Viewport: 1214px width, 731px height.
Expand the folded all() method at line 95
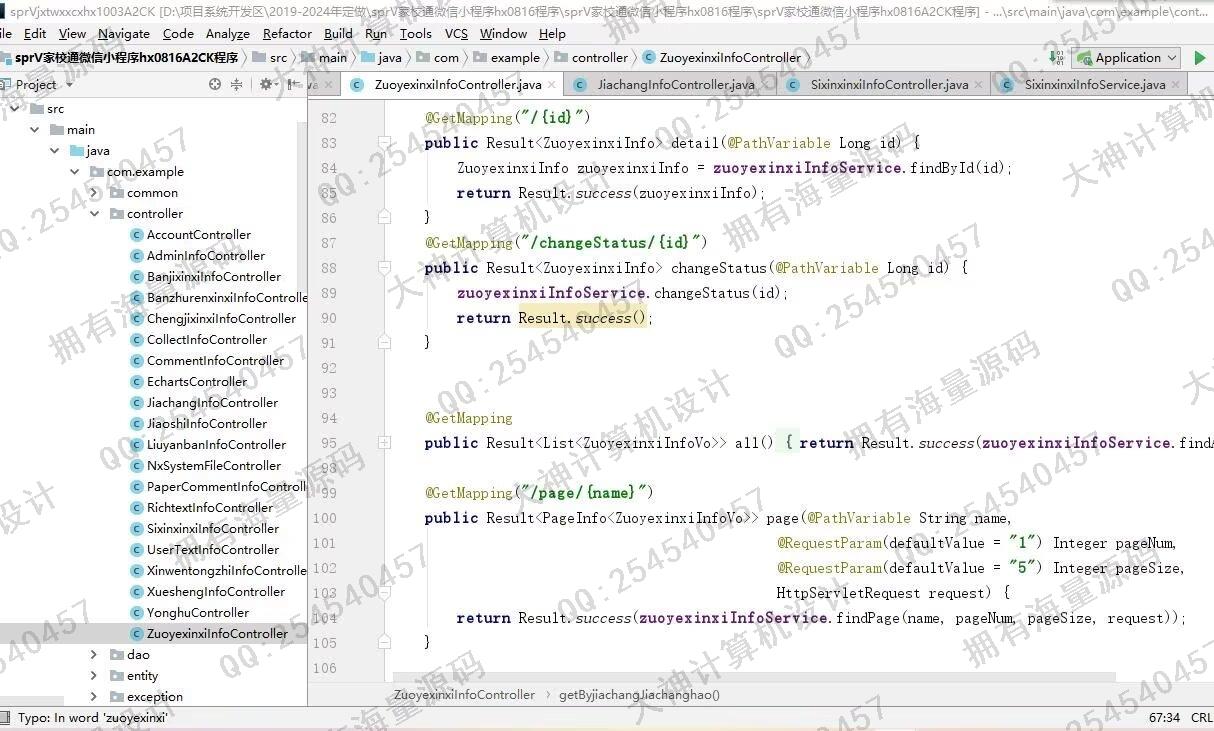pyautogui.click(x=384, y=443)
